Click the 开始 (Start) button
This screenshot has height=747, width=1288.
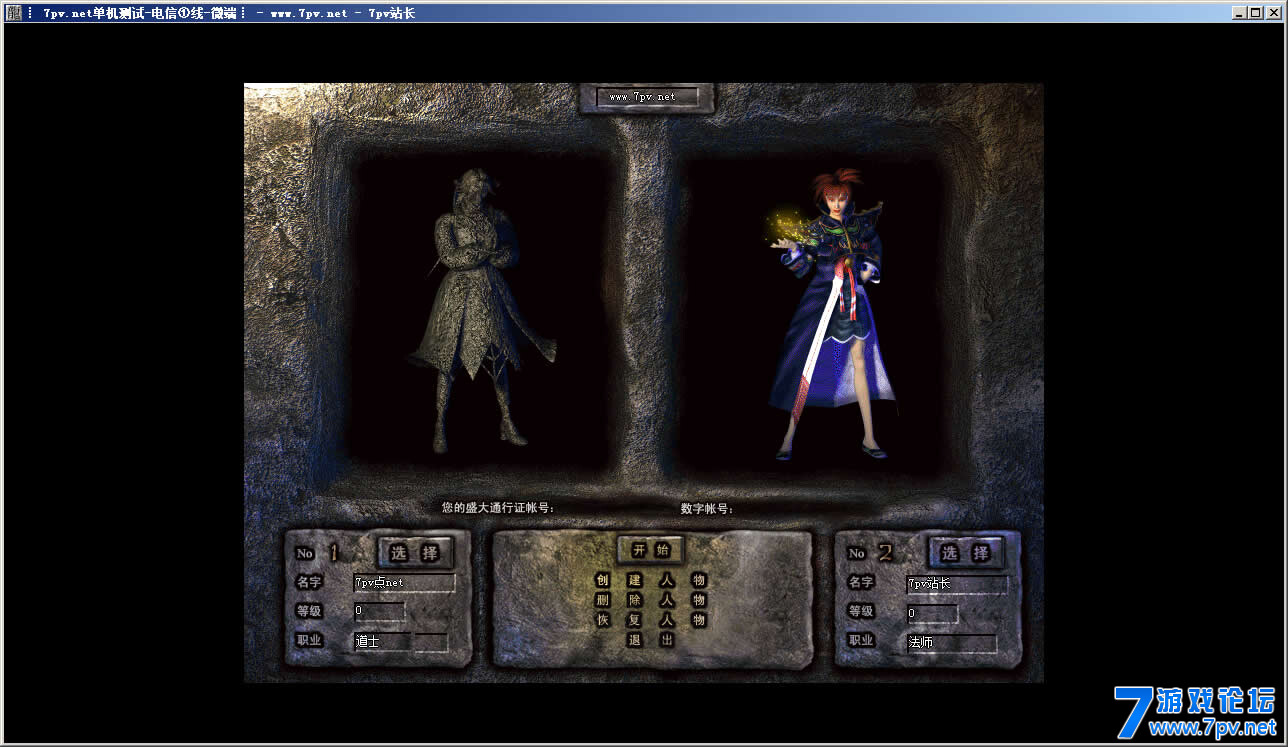(x=651, y=550)
